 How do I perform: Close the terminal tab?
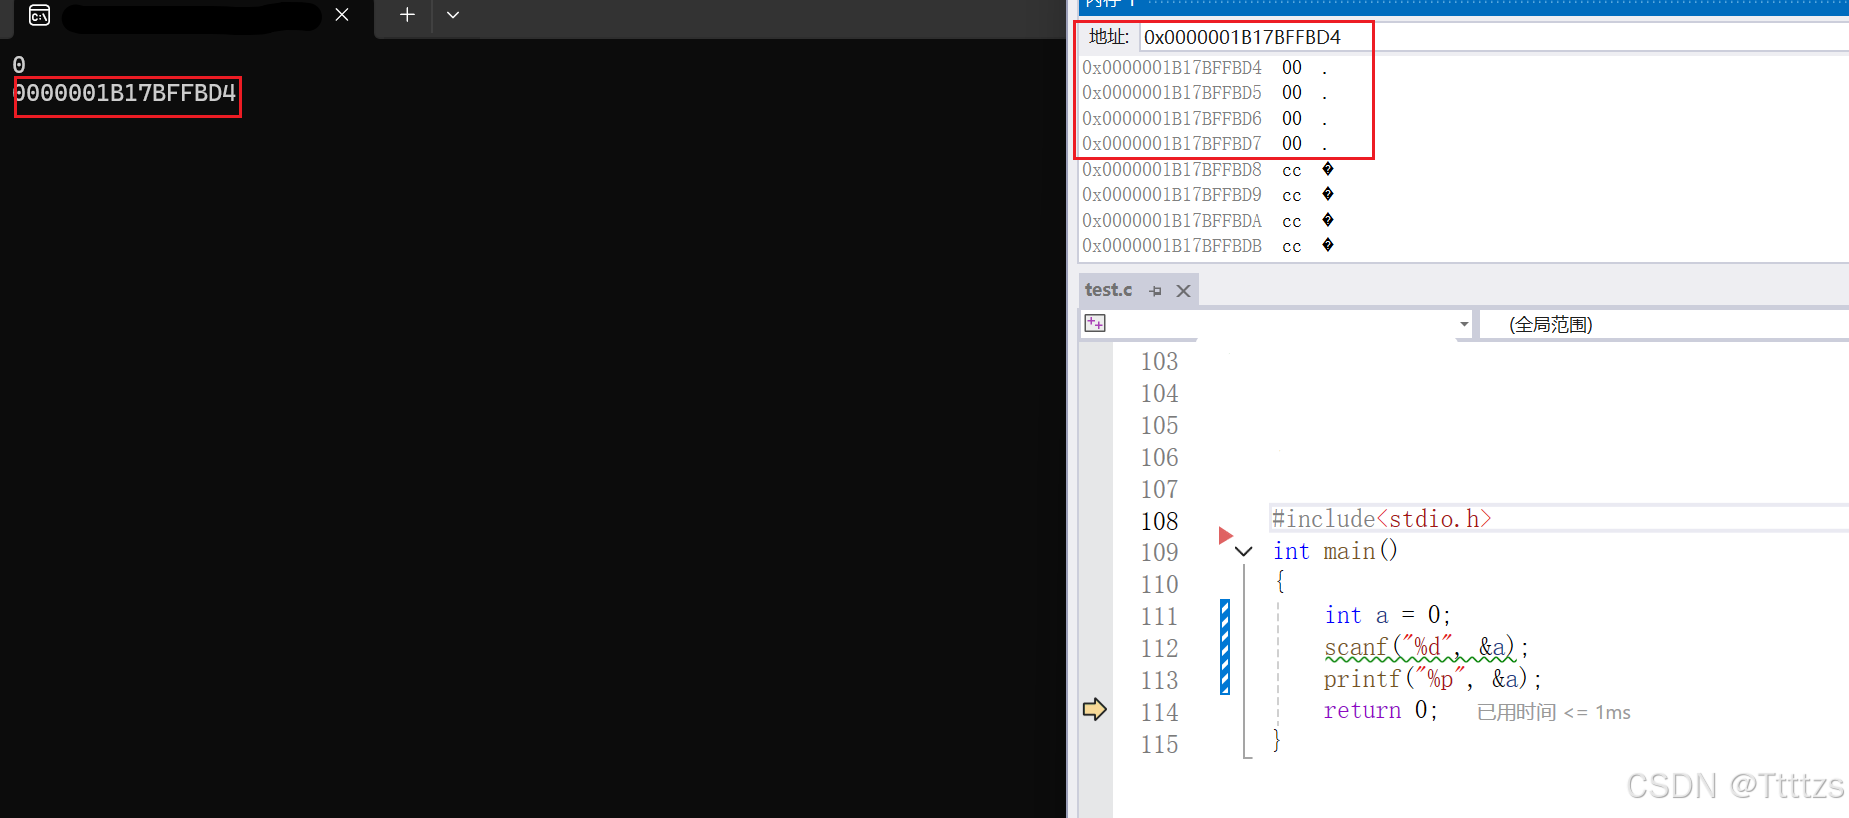[x=342, y=15]
